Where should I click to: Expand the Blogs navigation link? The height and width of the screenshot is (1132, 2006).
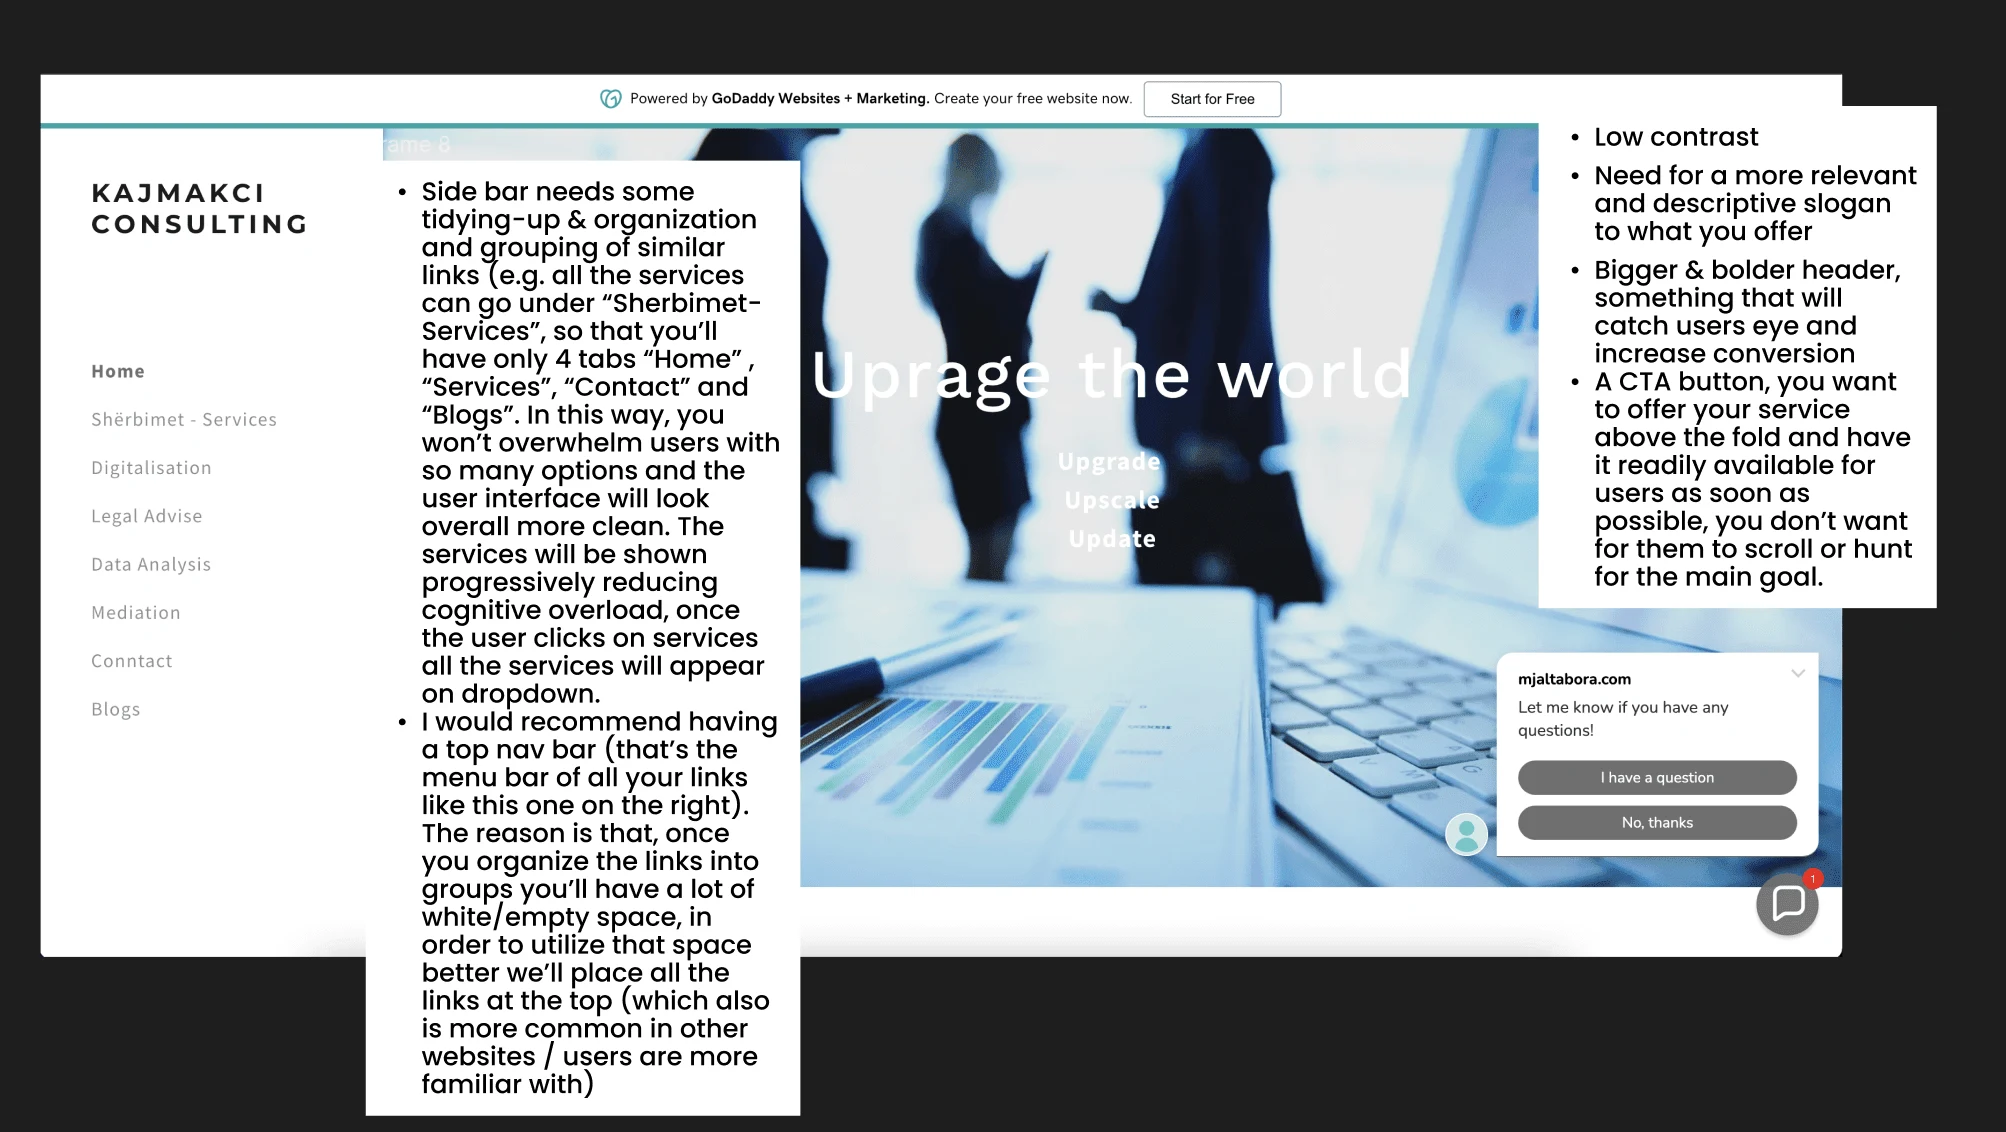click(116, 708)
